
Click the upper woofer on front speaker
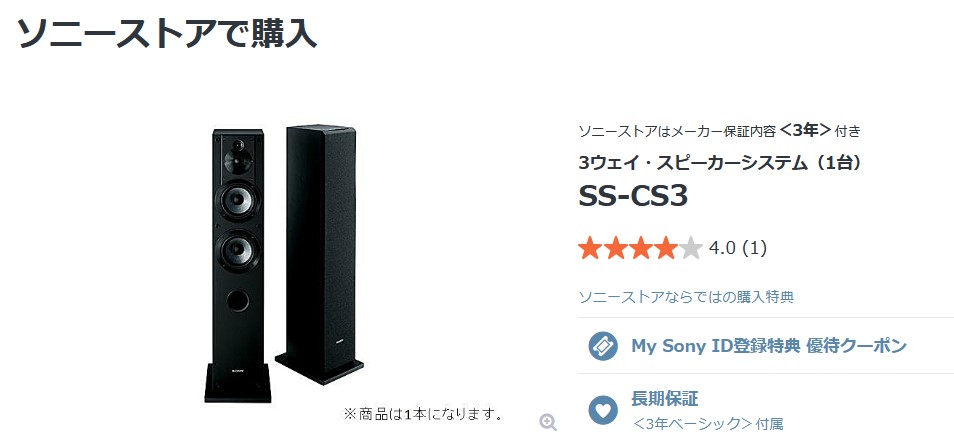coord(240,200)
